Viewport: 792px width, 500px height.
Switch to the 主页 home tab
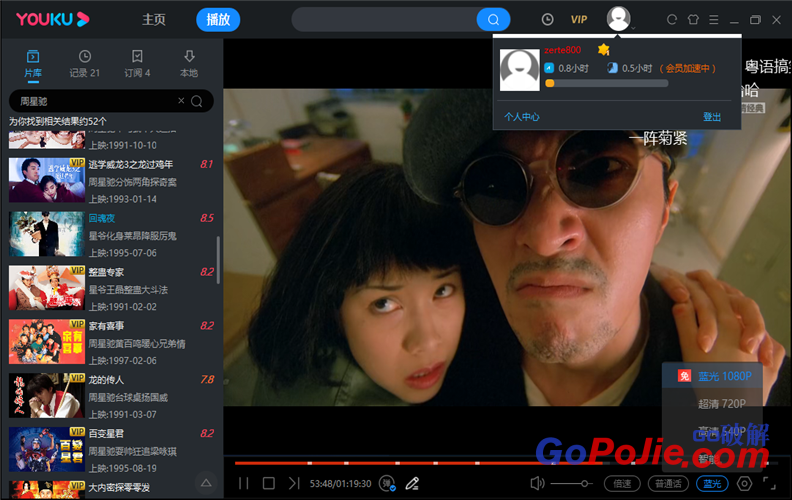point(154,19)
